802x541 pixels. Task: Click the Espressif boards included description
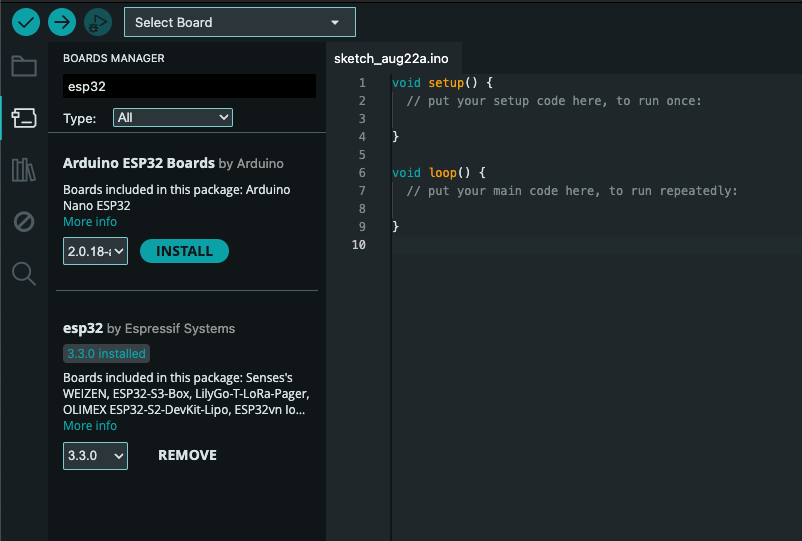(x=186, y=394)
